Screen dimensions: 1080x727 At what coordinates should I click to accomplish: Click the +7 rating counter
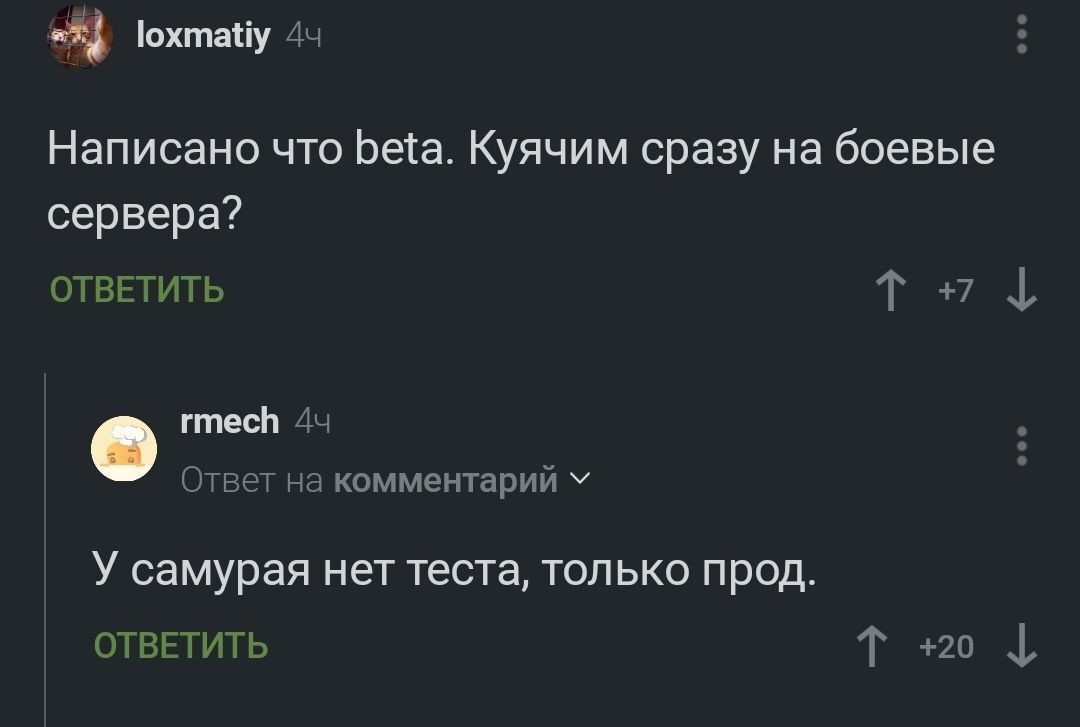(955, 291)
